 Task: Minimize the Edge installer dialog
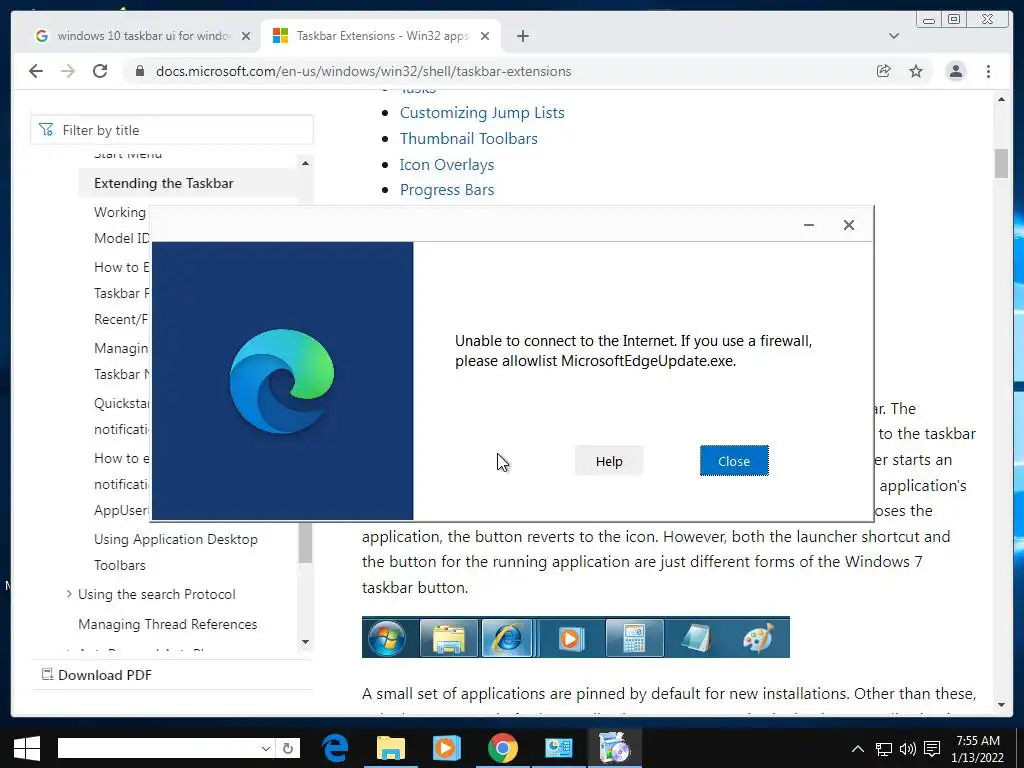[x=808, y=225]
